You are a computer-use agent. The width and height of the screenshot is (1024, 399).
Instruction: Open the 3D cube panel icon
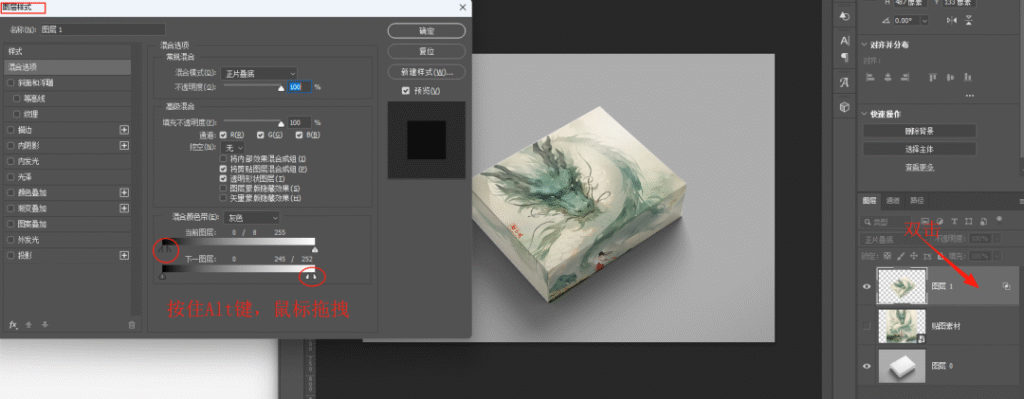[x=844, y=106]
